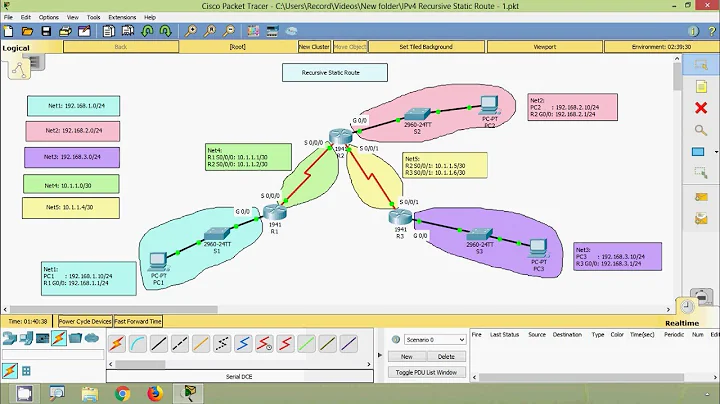Save the project with the floppy icon

pyautogui.click(x=46, y=31)
